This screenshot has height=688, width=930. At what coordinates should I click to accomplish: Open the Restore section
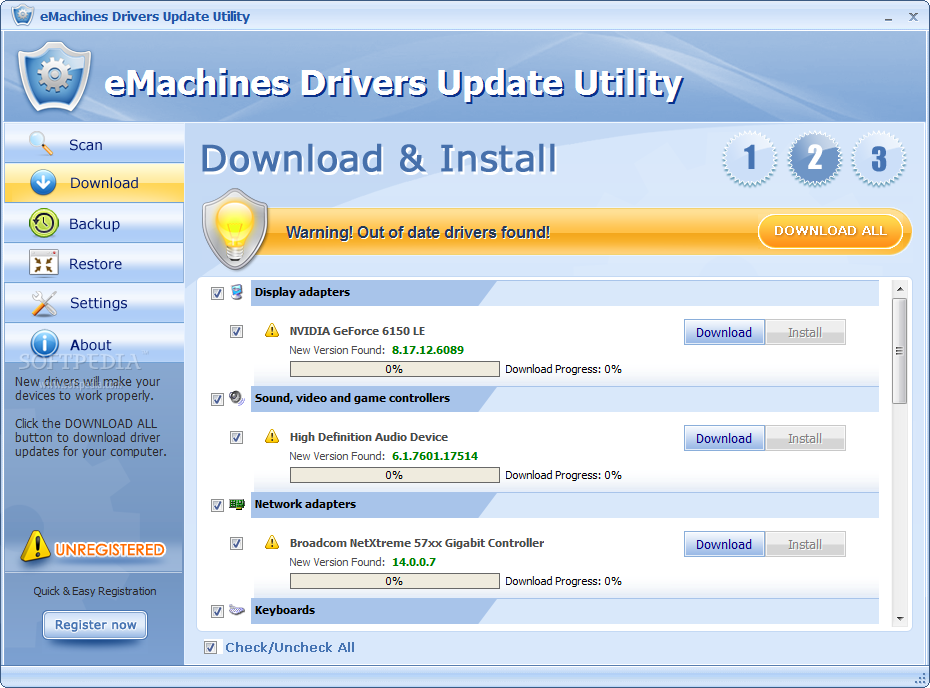point(94,263)
